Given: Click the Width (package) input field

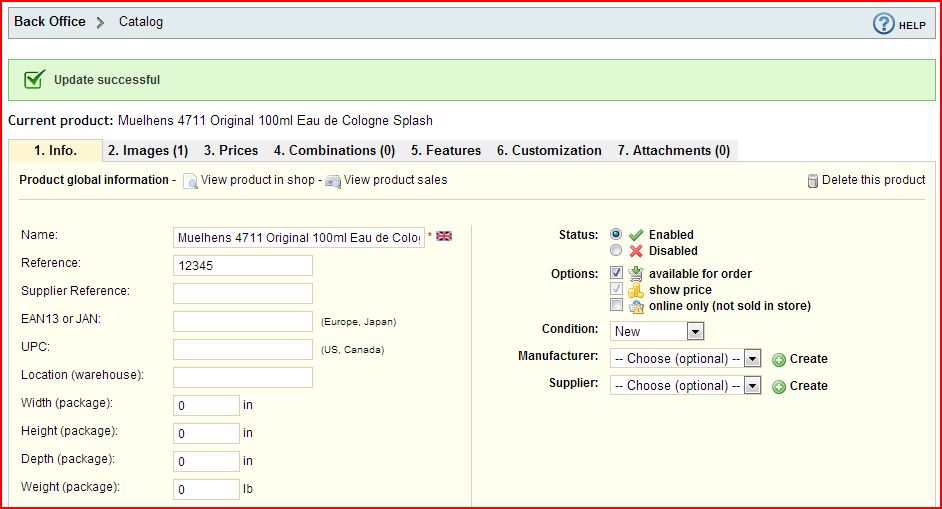Looking at the screenshot, I should [206, 406].
